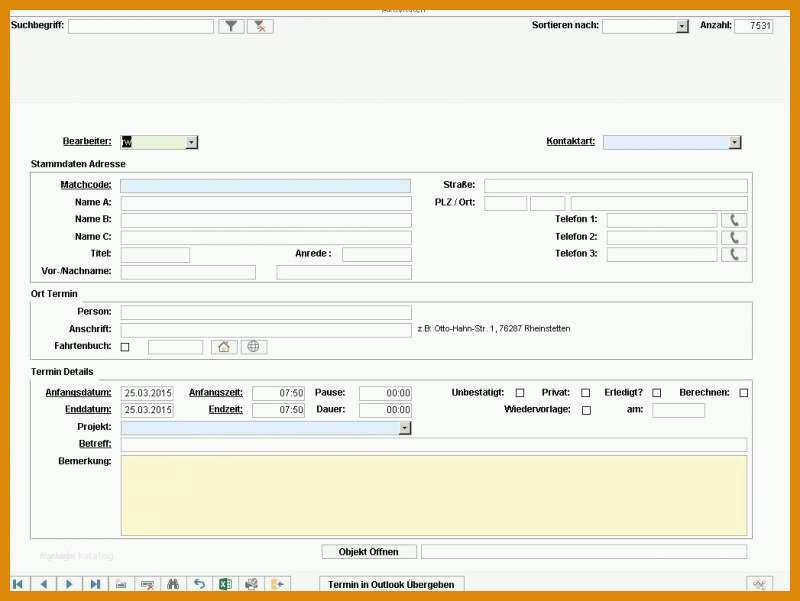
Task: Open the globe map icon in Ort Termin
Action: click(254, 347)
